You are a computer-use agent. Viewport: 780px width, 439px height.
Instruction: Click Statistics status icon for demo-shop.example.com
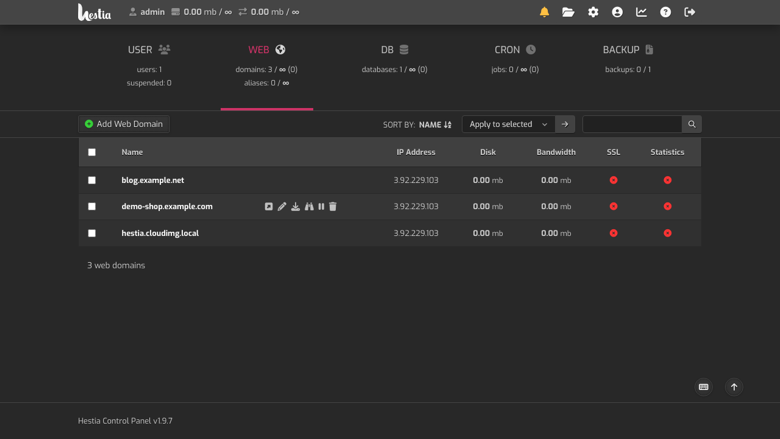point(668,206)
